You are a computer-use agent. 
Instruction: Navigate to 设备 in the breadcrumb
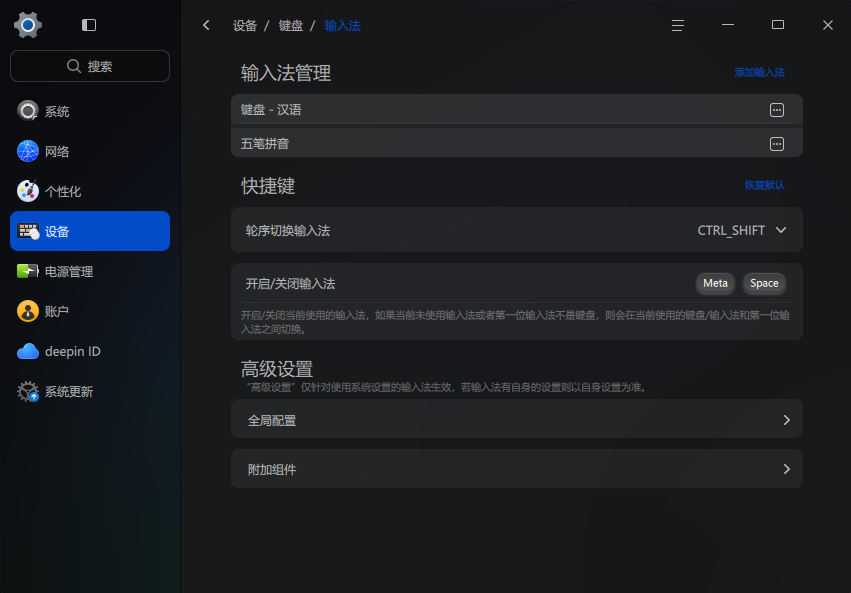tap(245, 25)
